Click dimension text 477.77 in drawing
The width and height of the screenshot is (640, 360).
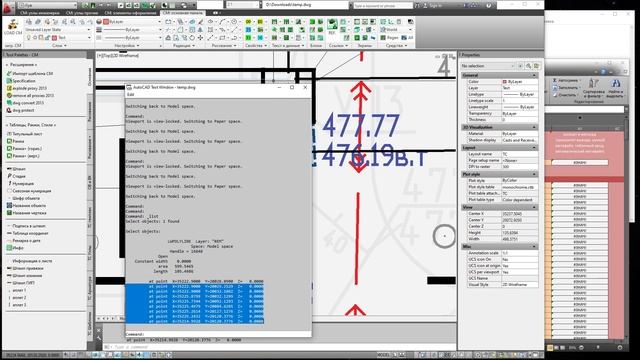(361, 125)
